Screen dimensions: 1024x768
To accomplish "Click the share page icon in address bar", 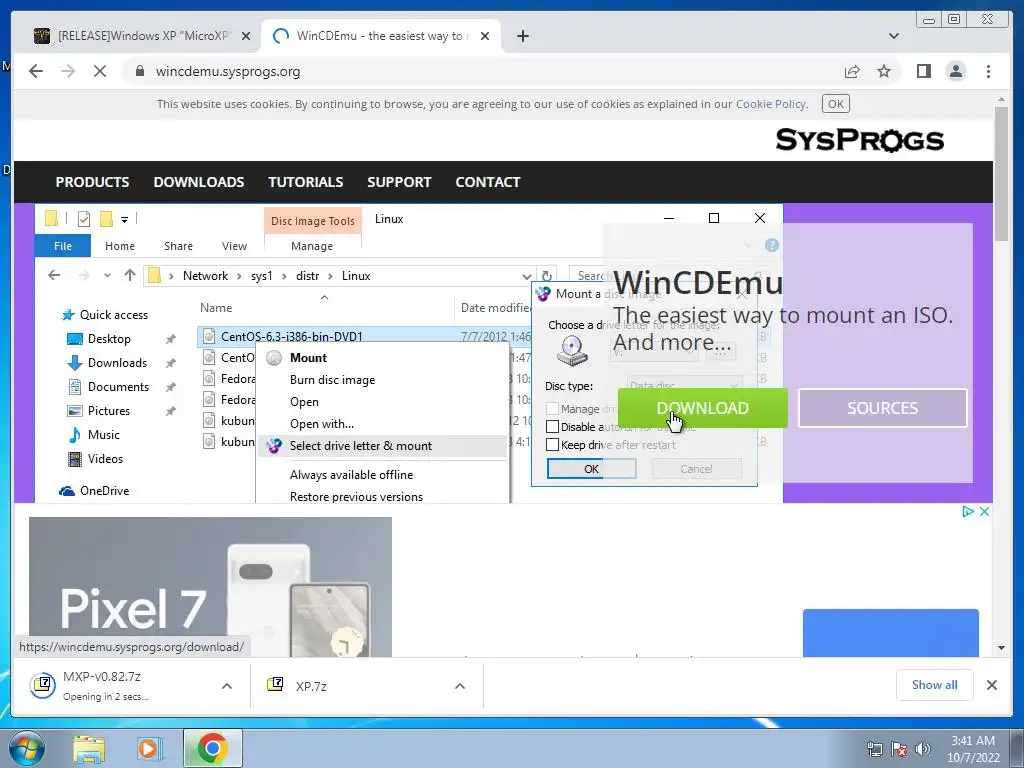I will tap(852, 71).
